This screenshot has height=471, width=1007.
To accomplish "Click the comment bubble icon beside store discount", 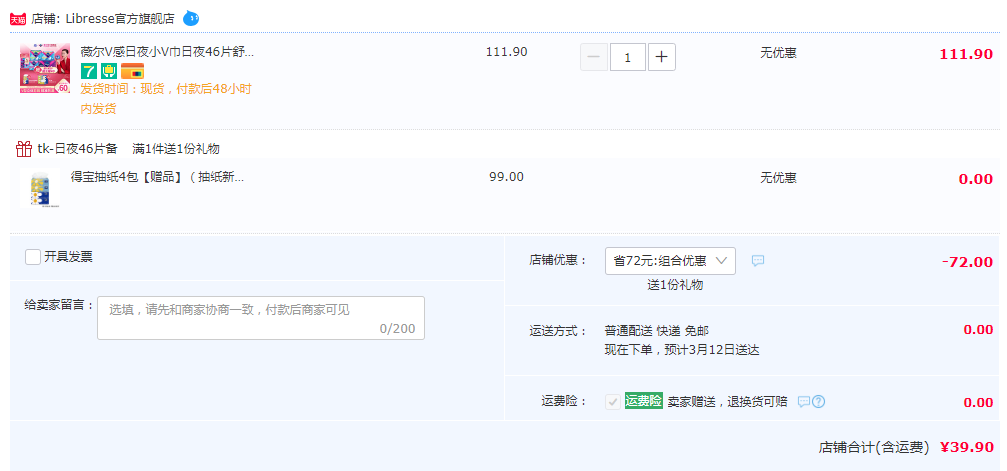I will coord(758,261).
